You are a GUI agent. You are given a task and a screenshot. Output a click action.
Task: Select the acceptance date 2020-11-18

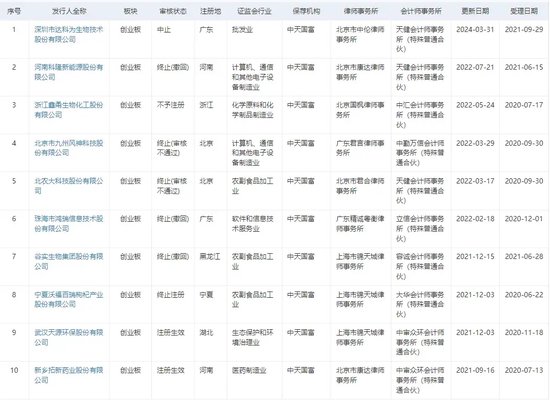(x=524, y=332)
